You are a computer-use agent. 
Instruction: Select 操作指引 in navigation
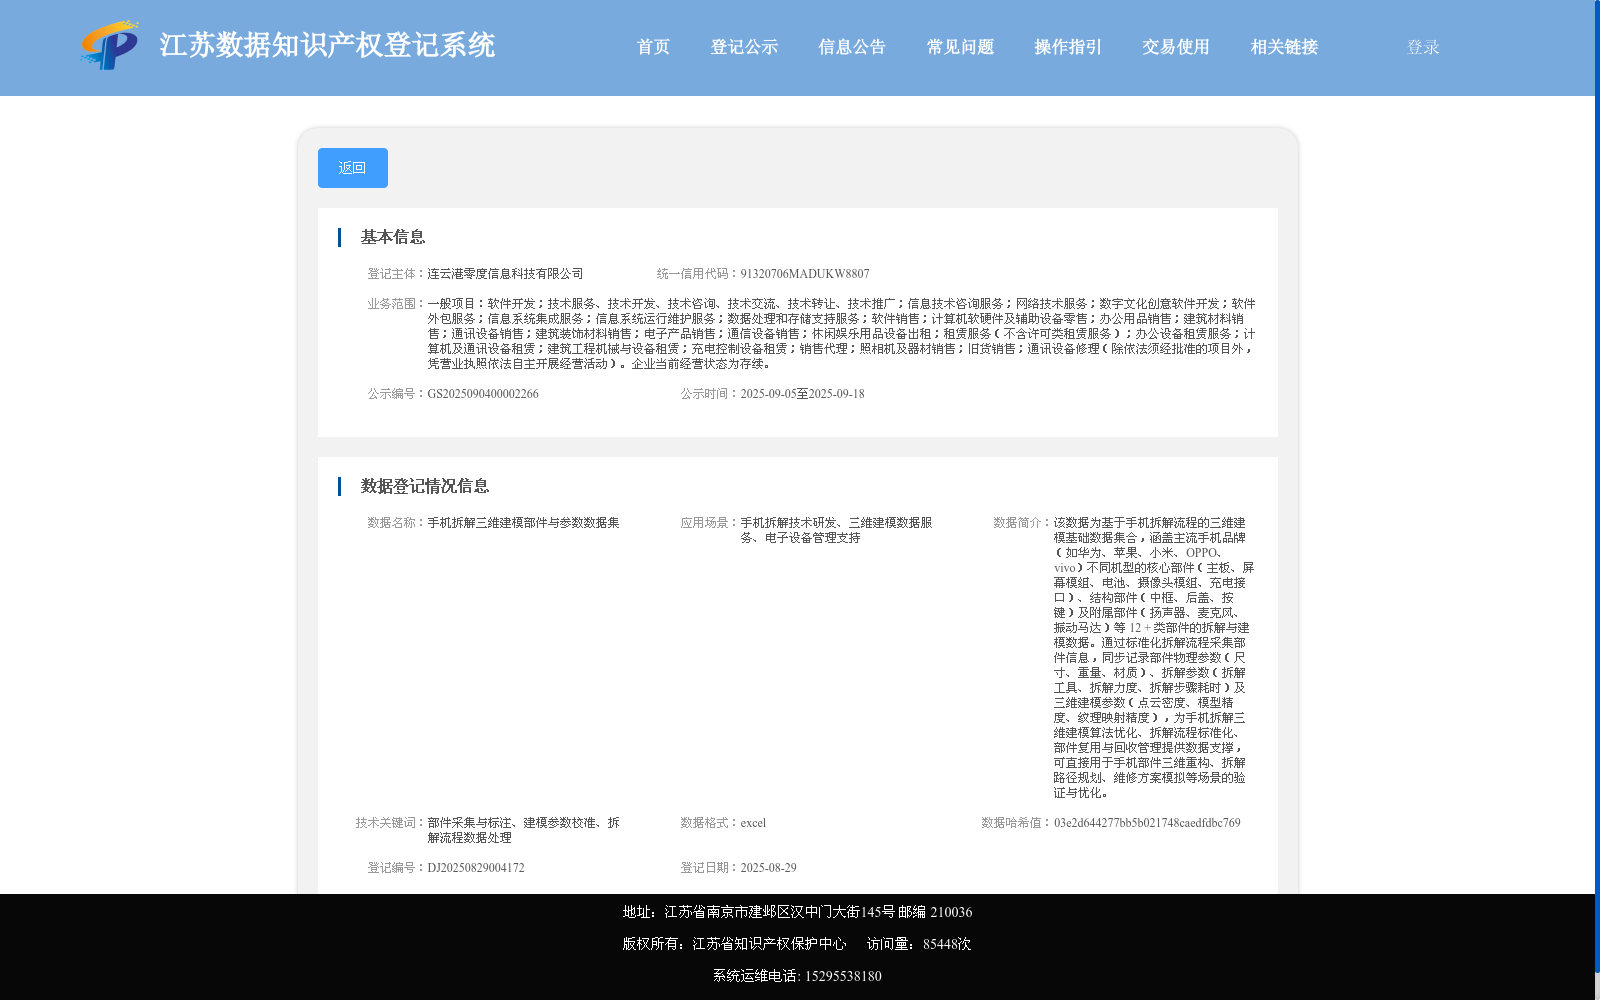[x=1068, y=47]
